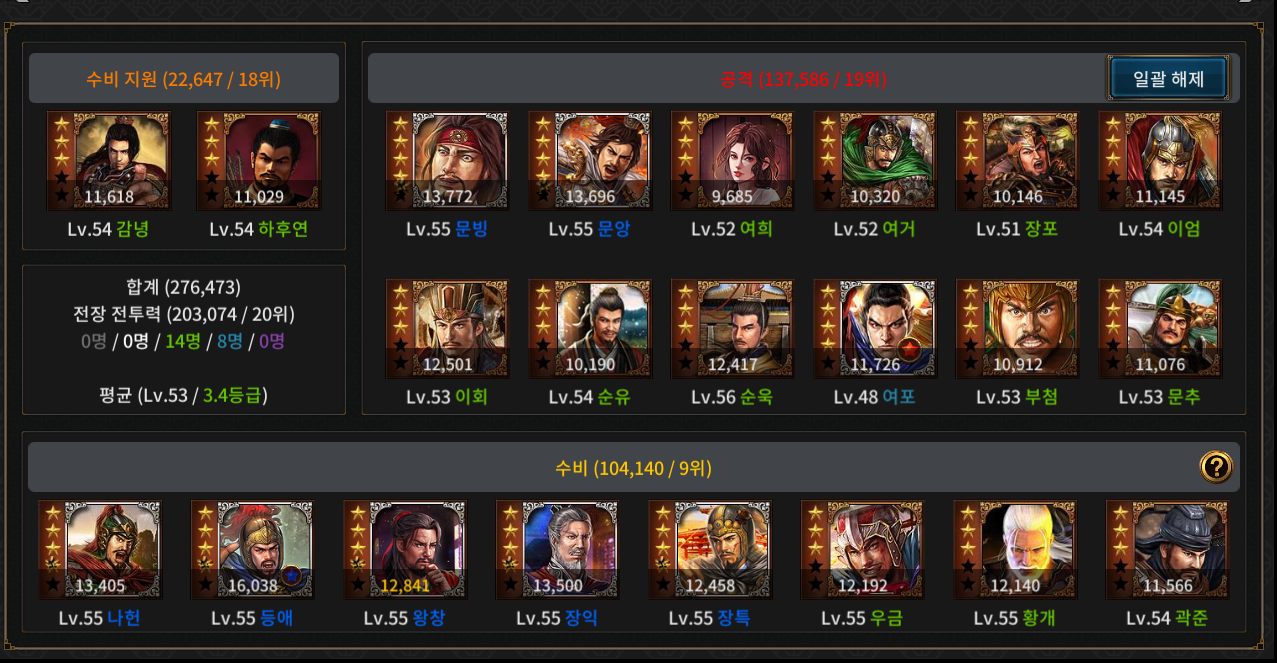Click the 합계 total power summary panel

[x=184, y=340]
